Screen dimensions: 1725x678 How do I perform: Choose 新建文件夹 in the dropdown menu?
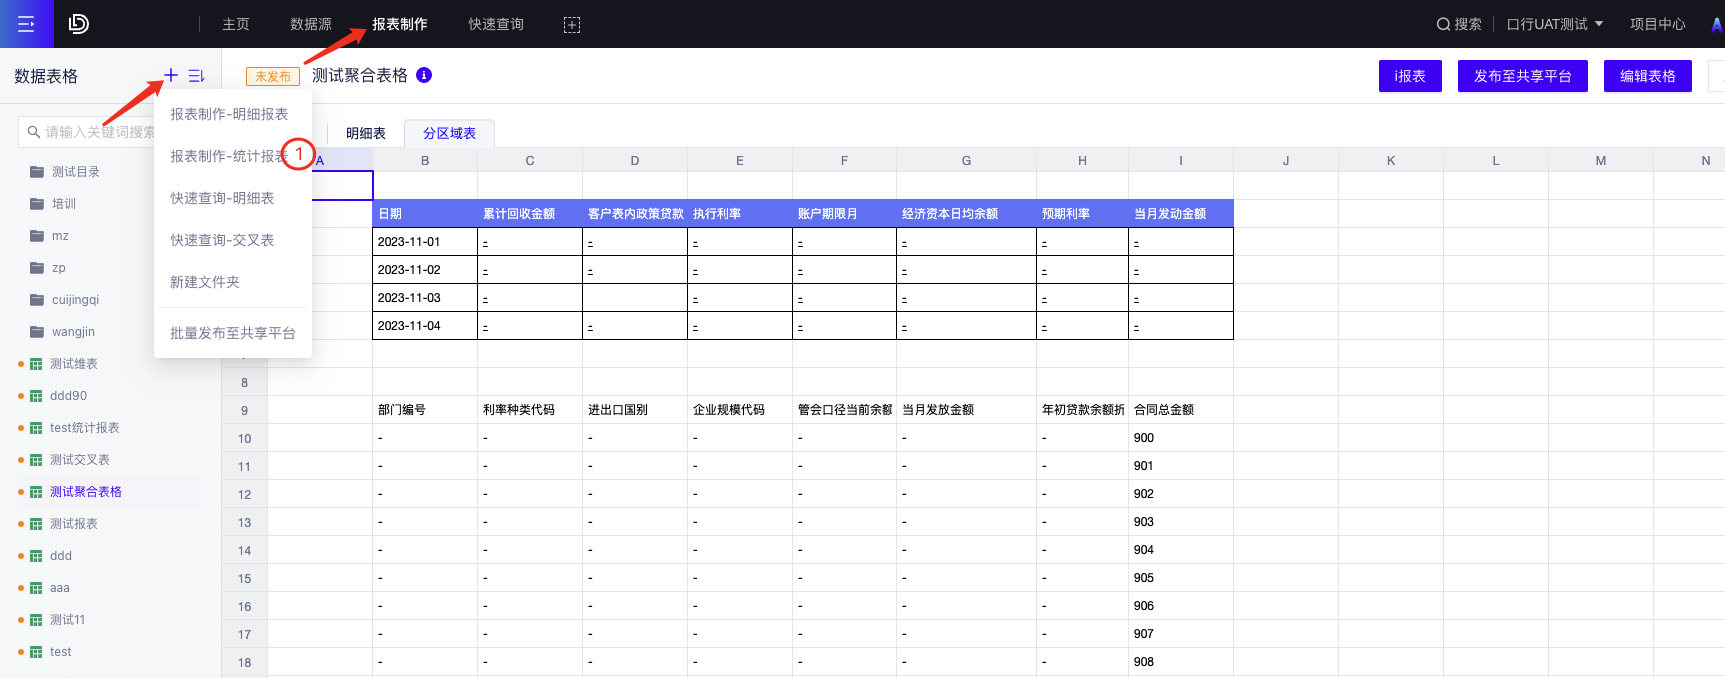tap(205, 282)
